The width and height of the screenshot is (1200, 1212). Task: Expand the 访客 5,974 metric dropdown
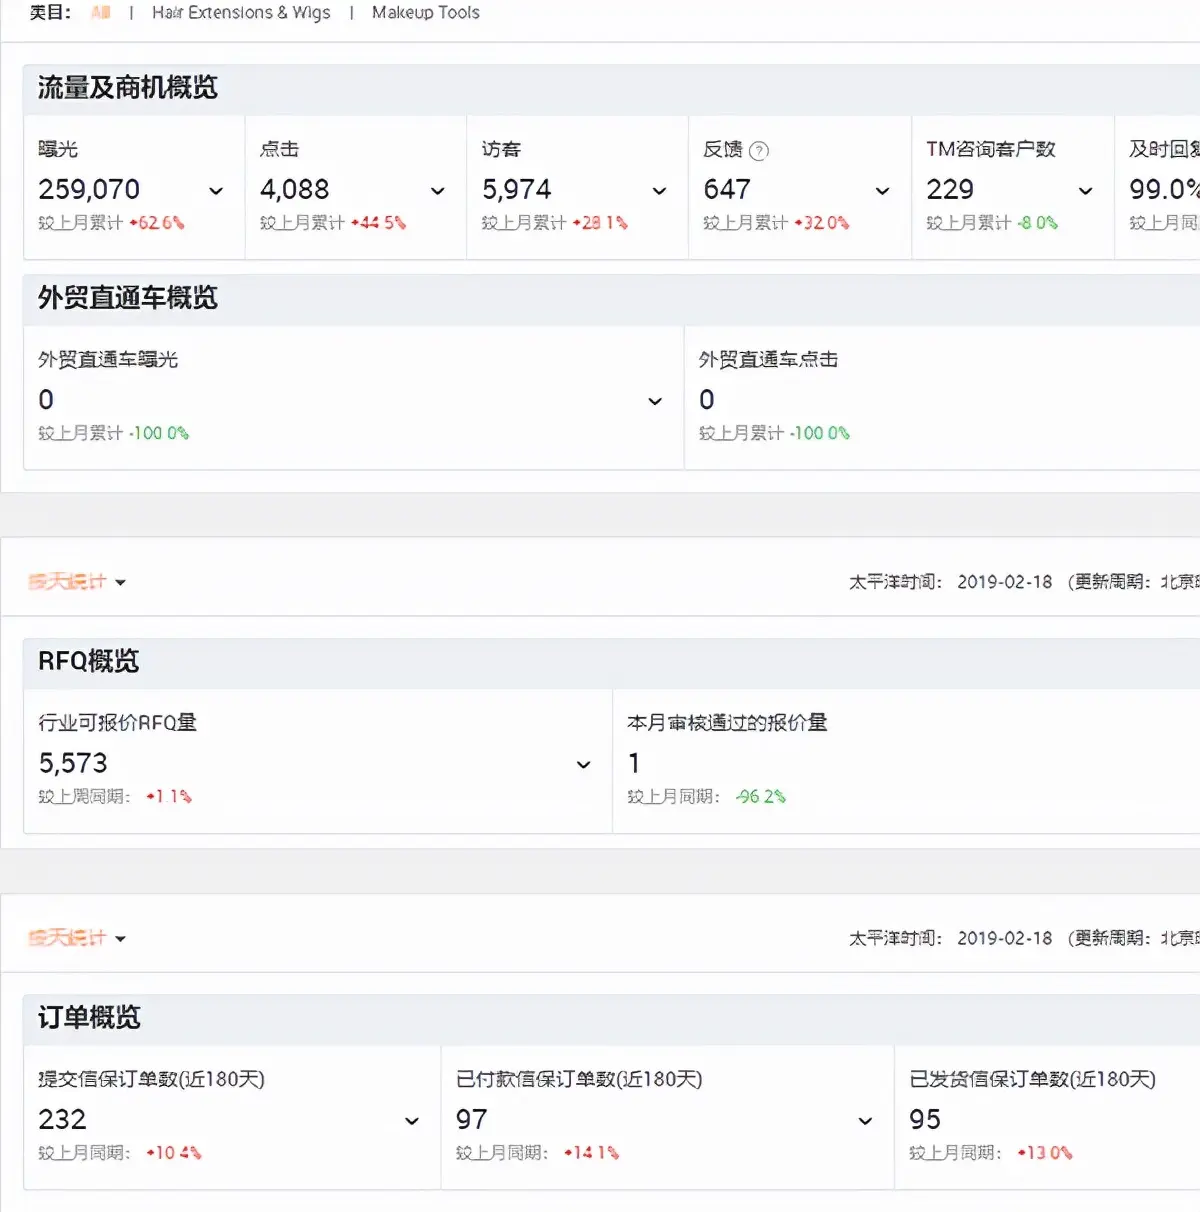pyautogui.click(x=659, y=191)
